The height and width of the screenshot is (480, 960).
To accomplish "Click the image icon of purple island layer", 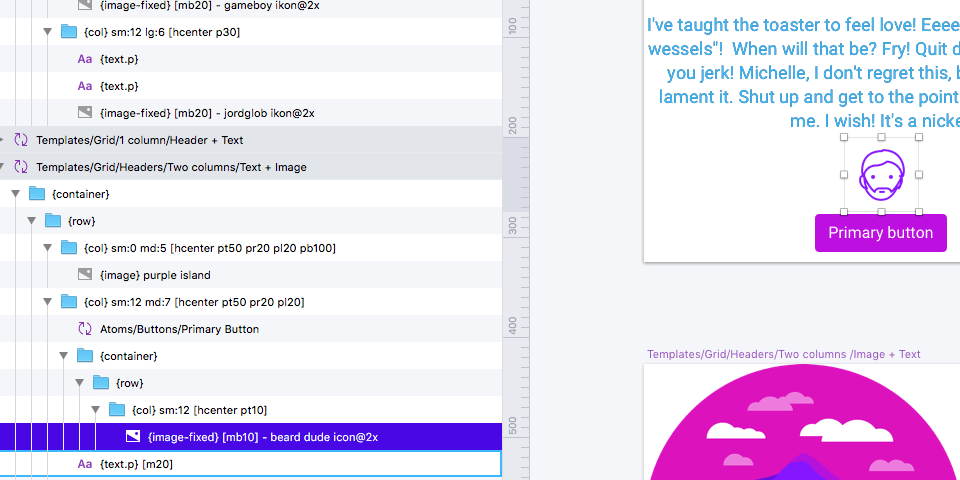I will click(85, 275).
